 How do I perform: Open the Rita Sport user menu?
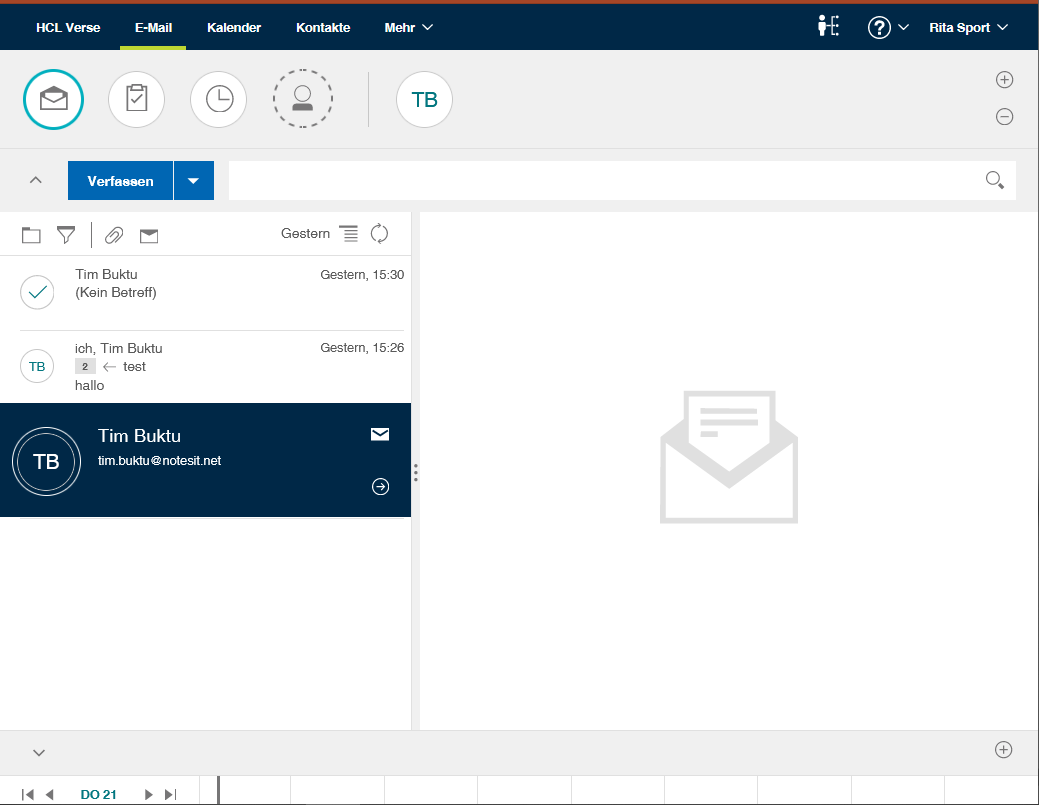(x=968, y=28)
